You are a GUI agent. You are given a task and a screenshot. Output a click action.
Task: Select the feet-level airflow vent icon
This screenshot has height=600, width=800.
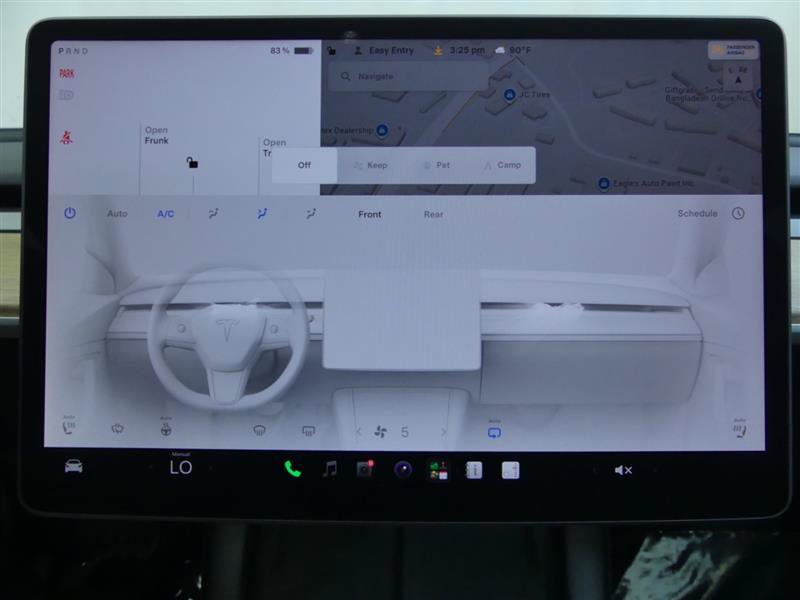tap(311, 214)
